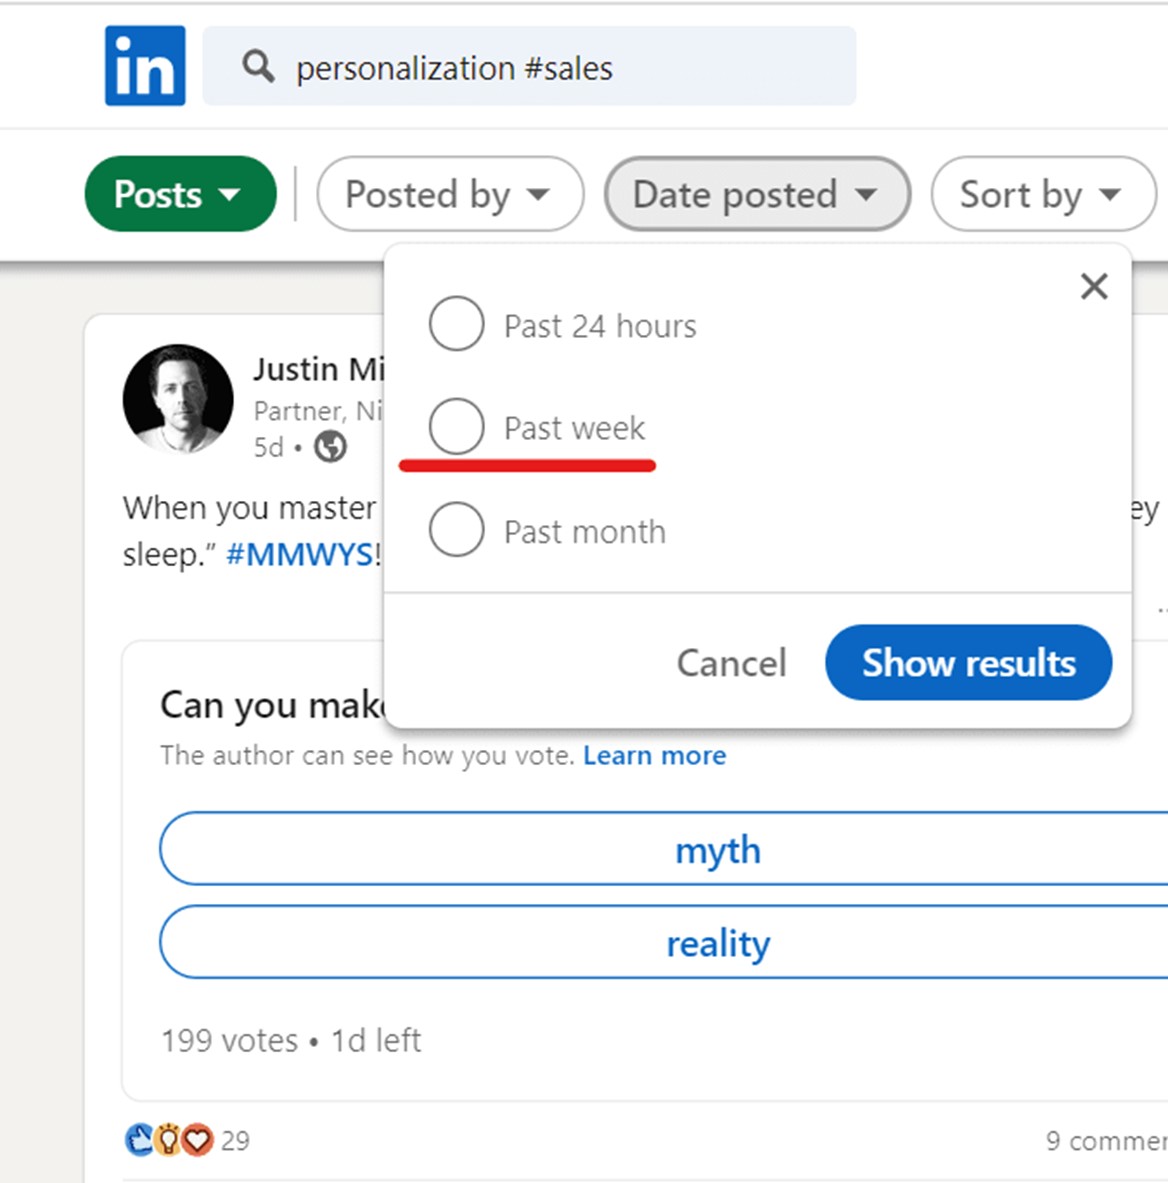The height and width of the screenshot is (1183, 1168).
Task: Open Justin's profile photo
Action: click(178, 399)
